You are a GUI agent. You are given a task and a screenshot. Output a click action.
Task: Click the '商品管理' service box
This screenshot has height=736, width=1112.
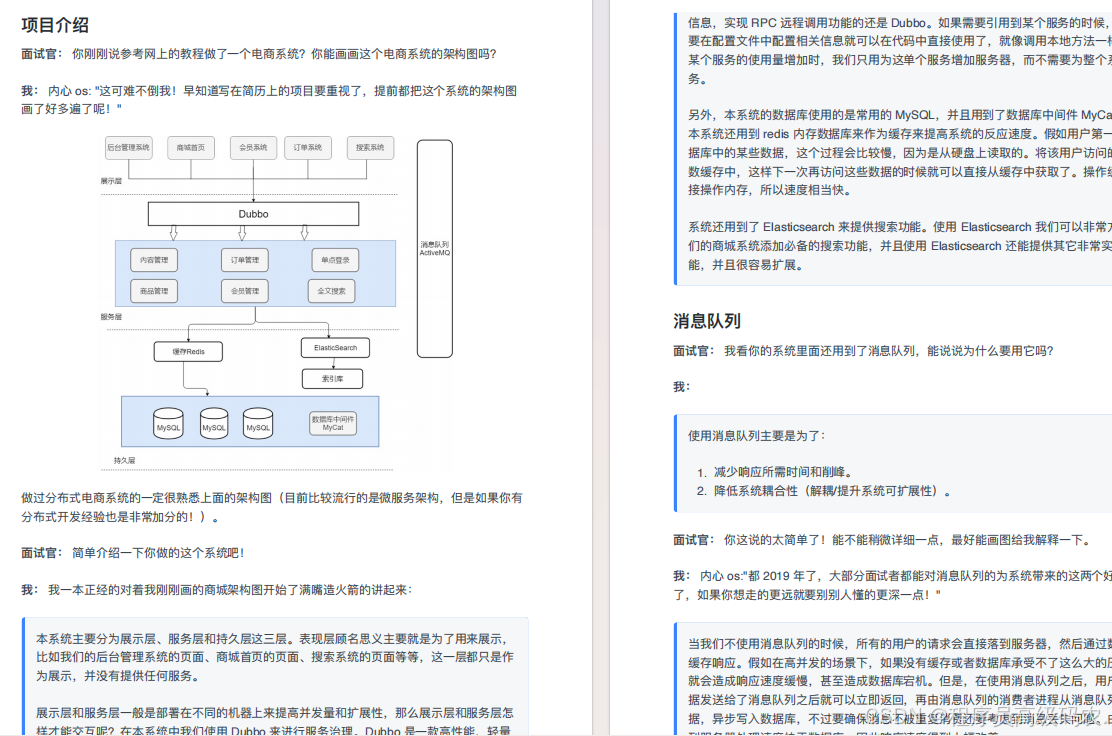pyautogui.click(x=154, y=291)
